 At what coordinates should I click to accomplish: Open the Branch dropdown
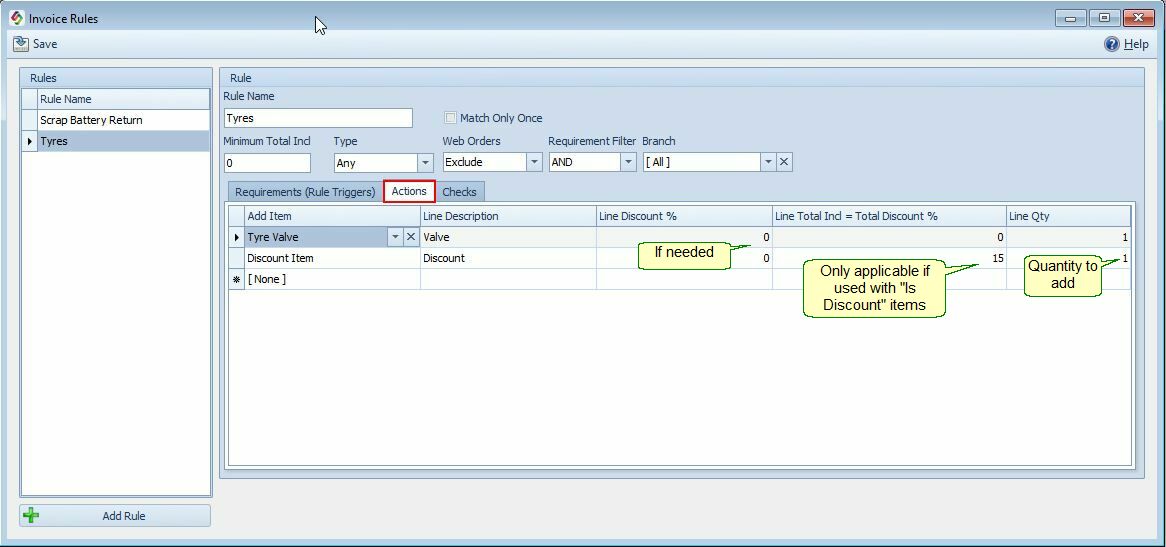point(768,162)
